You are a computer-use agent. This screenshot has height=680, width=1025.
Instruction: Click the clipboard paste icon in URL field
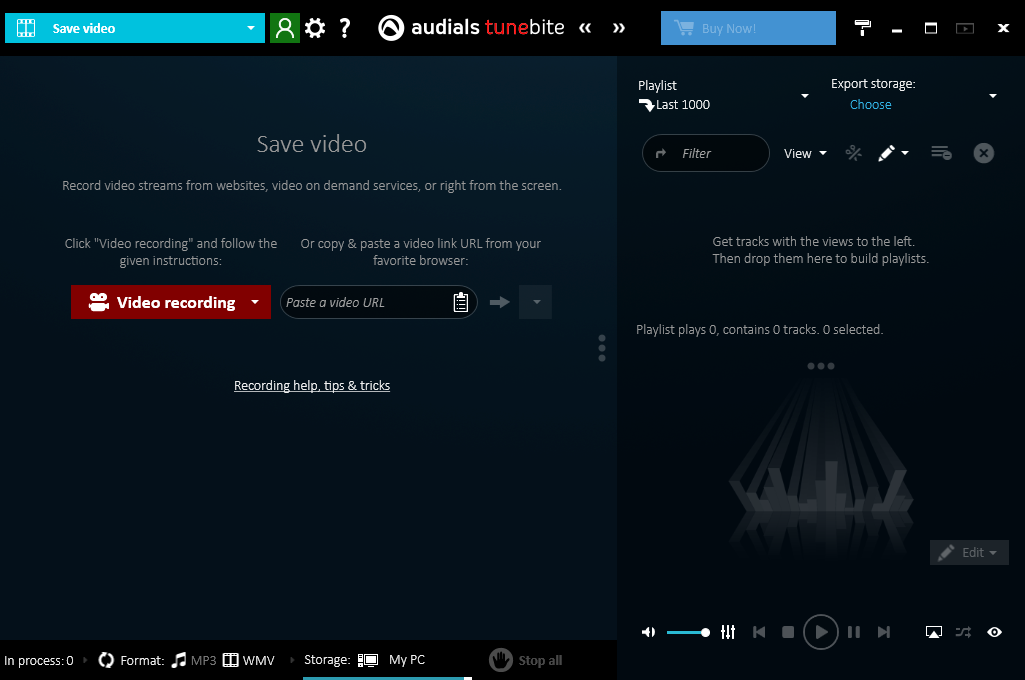(x=461, y=302)
